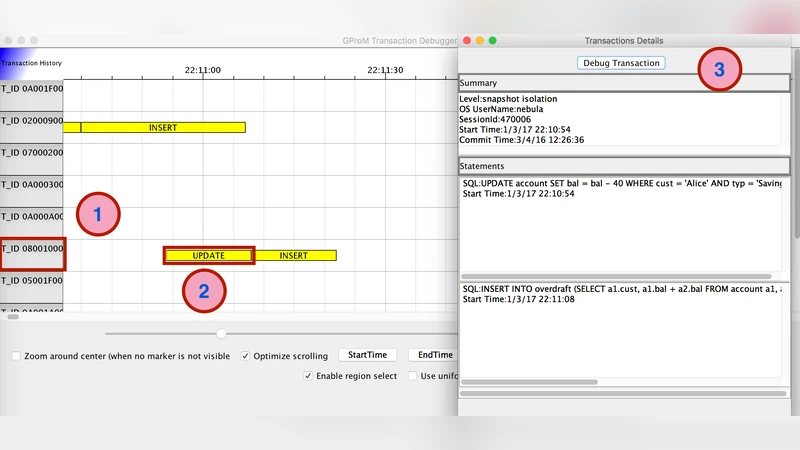The image size is (800, 450).
Task: Click horizontal scrollbar under UPDATE statement
Action: [x=615, y=276]
